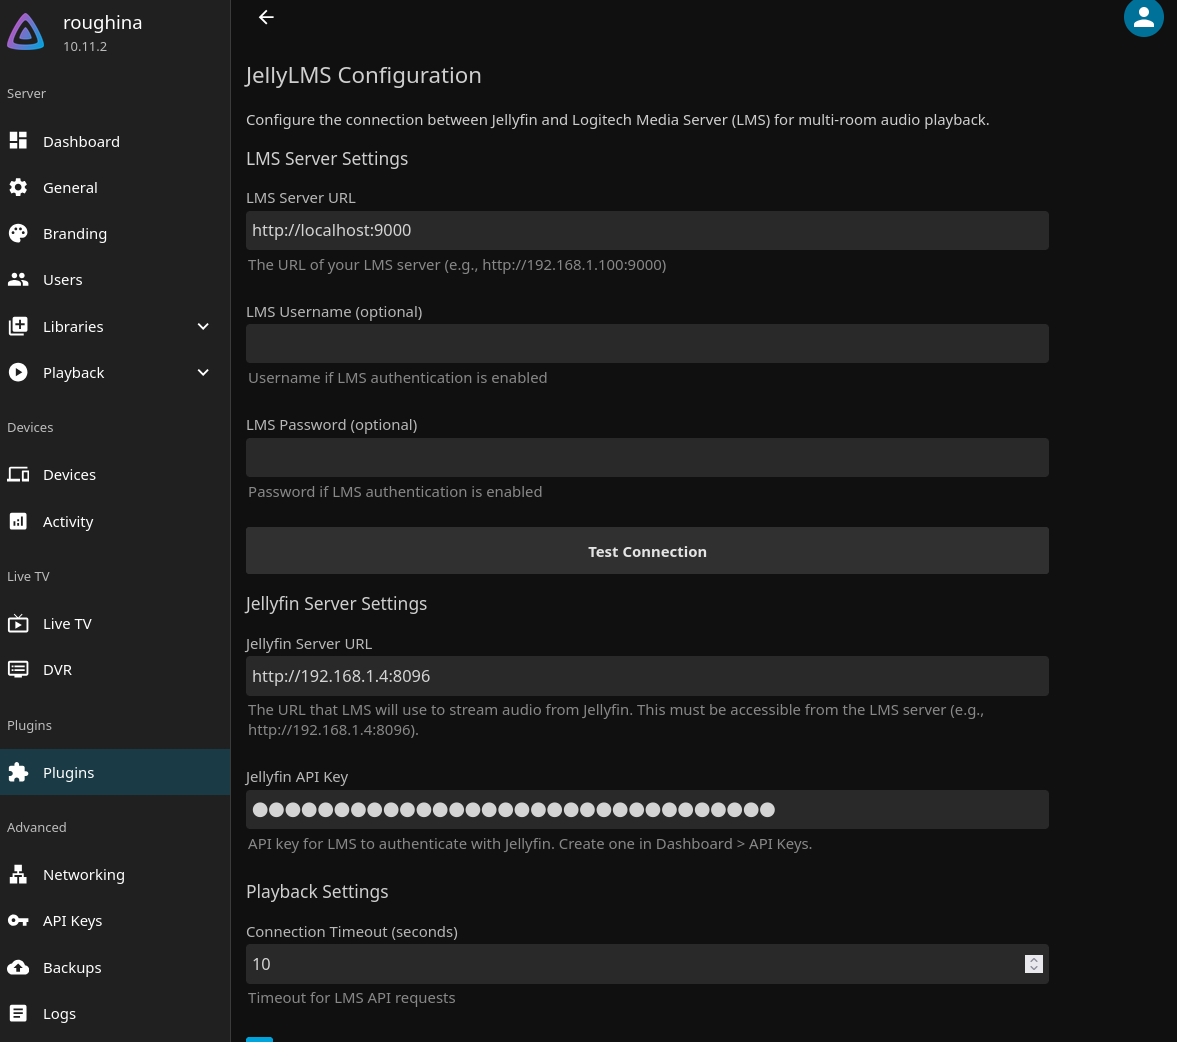Click the back arrow above JellyLMS Configuration
The width and height of the screenshot is (1177, 1042).
[x=266, y=17]
